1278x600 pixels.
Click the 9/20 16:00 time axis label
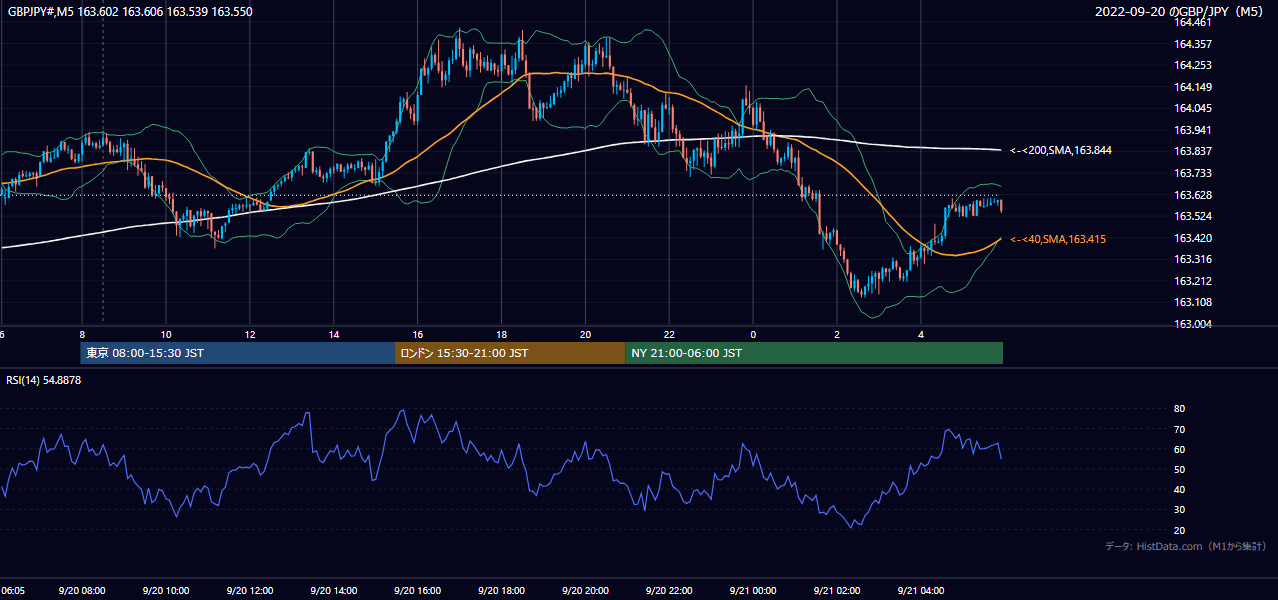[x=418, y=591]
